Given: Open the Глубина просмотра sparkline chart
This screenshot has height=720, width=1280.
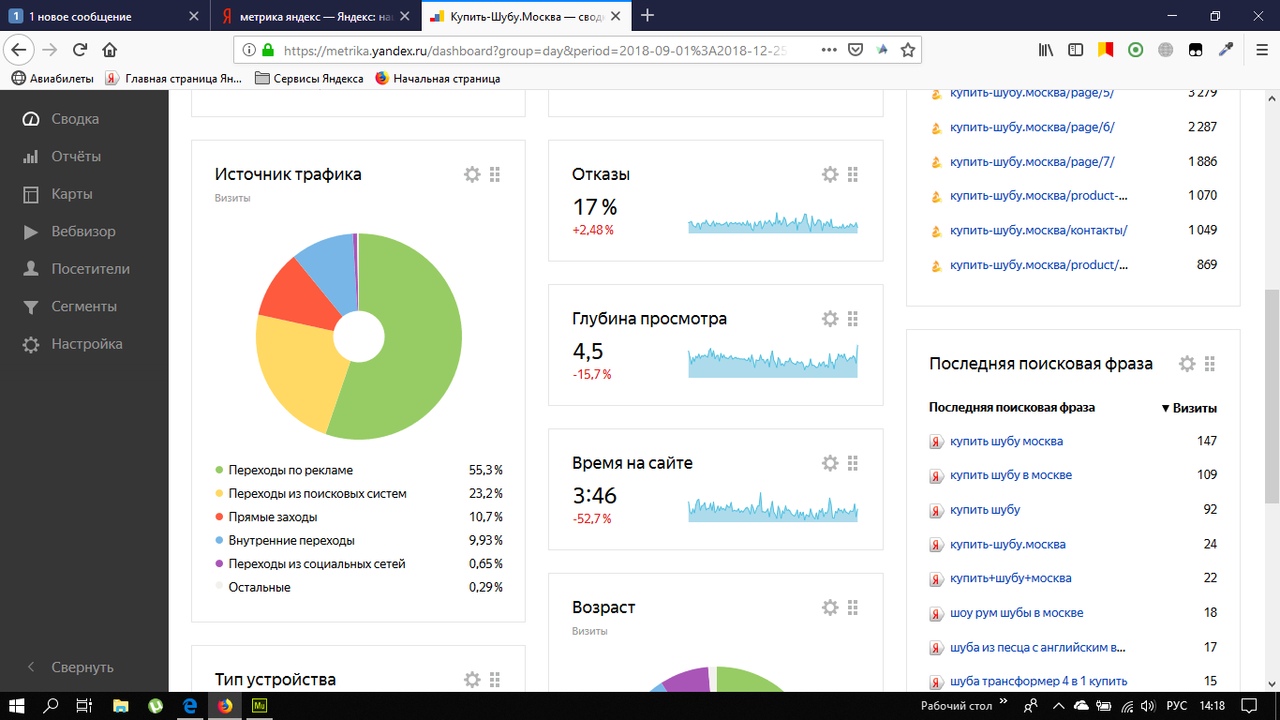Looking at the screenshot, I should (773, 360).
